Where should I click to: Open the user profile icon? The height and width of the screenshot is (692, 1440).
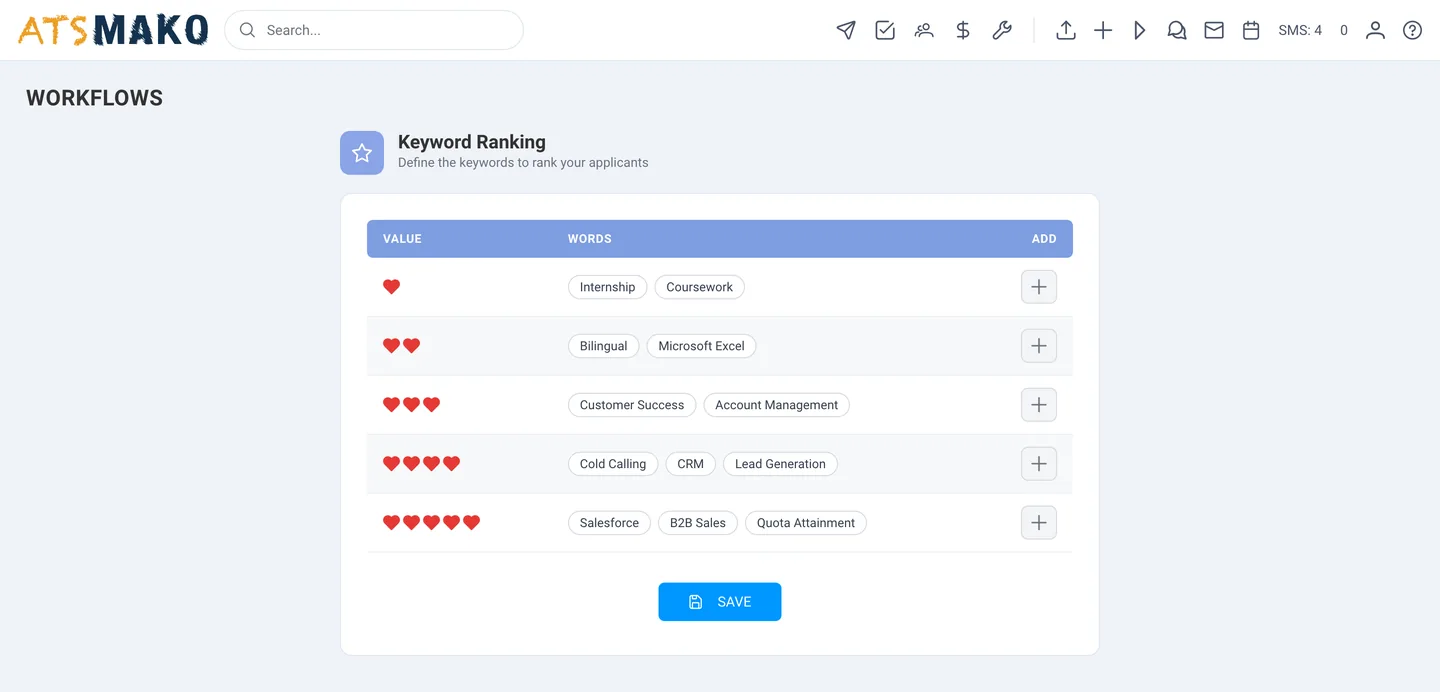coord(1376,30)
